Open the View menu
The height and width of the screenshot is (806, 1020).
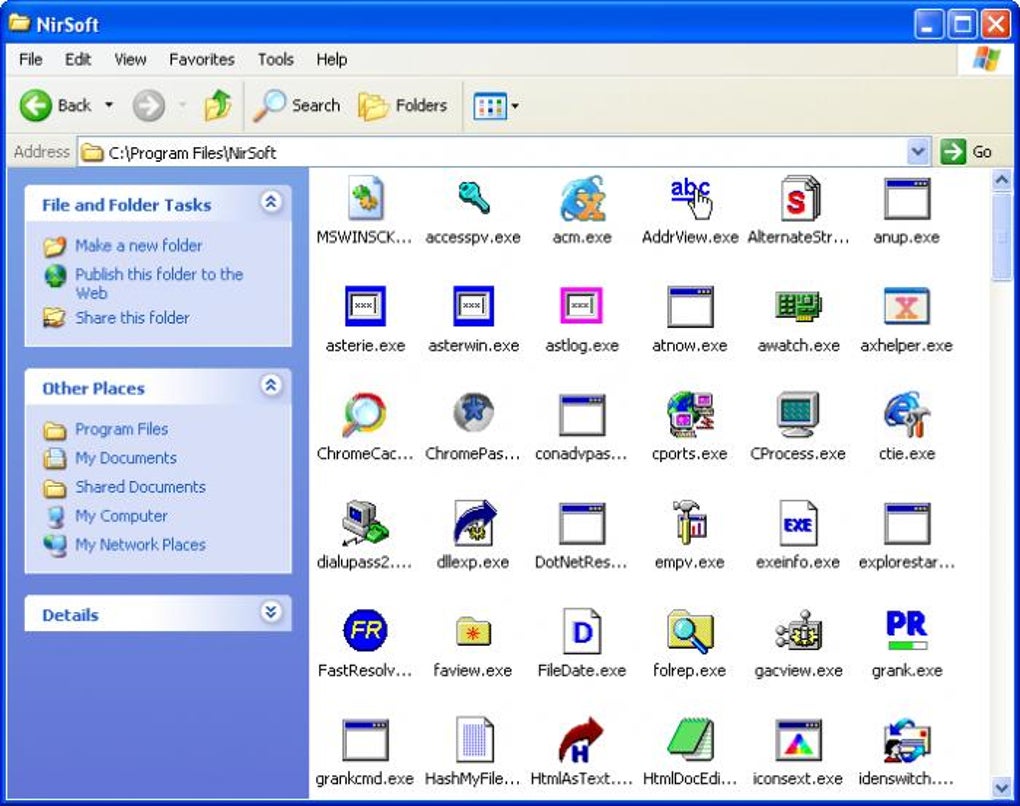pyautogui.click(x=130, y=59)
